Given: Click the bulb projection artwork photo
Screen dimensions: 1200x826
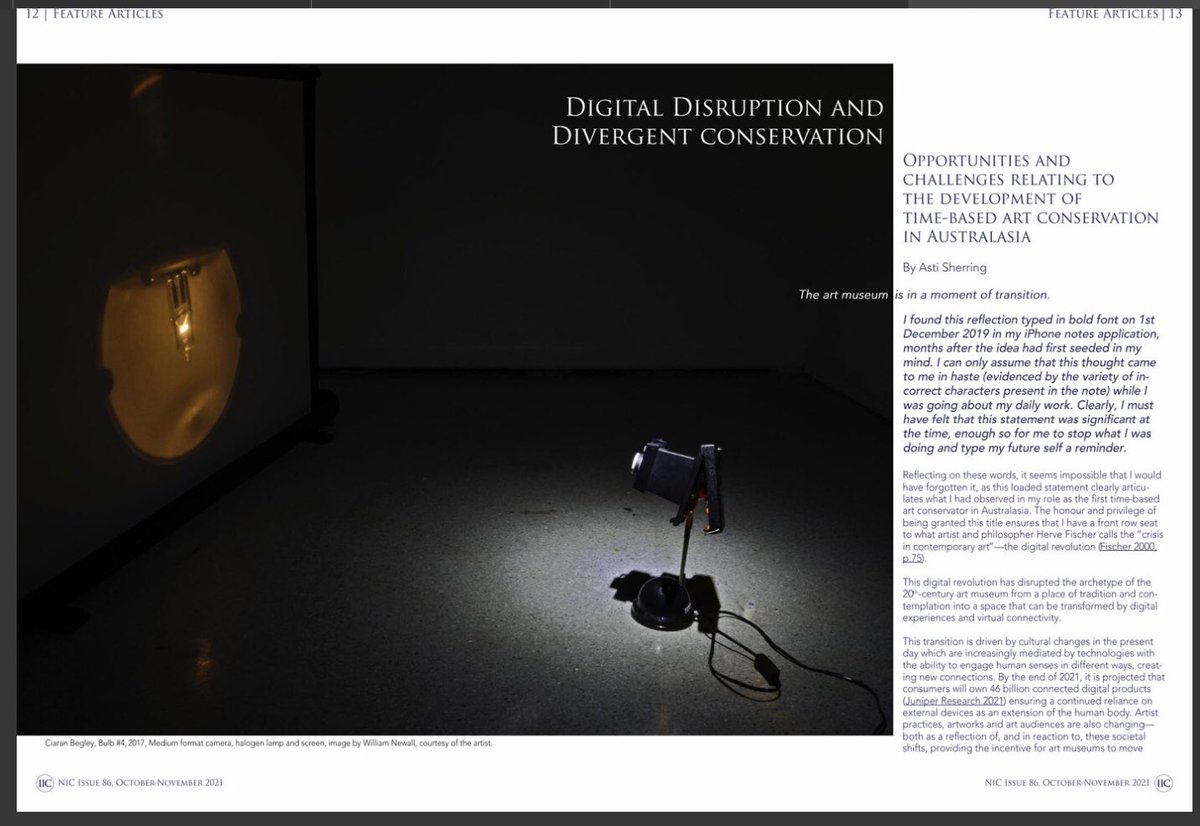Looking at the screenshot, I should (454, 398).
